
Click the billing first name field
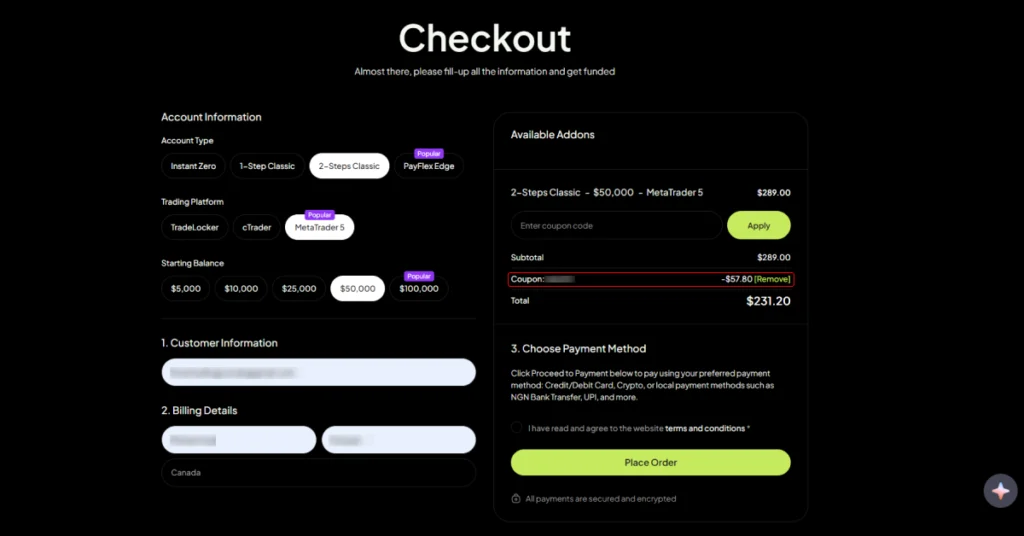239,440
